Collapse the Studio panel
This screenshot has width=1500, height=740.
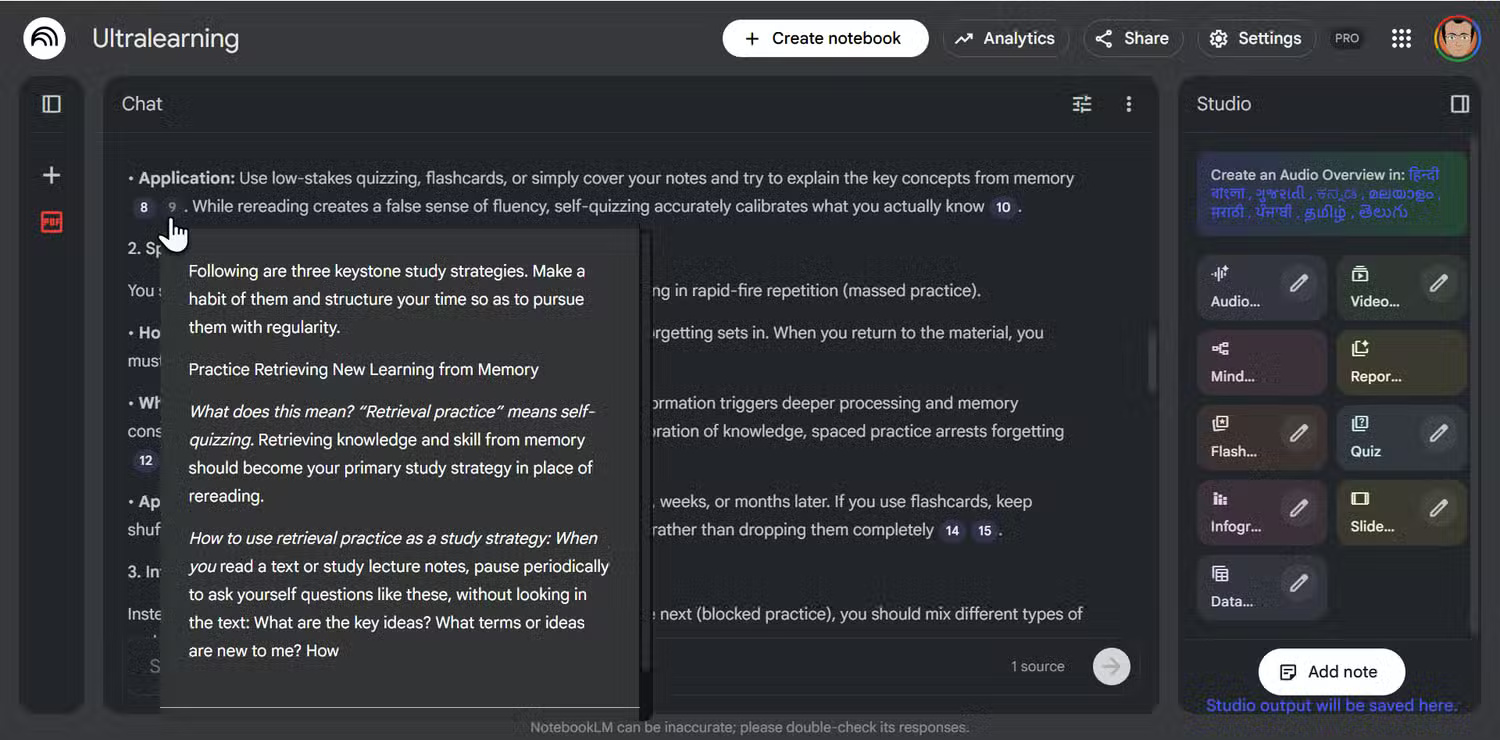point(1460,104)
